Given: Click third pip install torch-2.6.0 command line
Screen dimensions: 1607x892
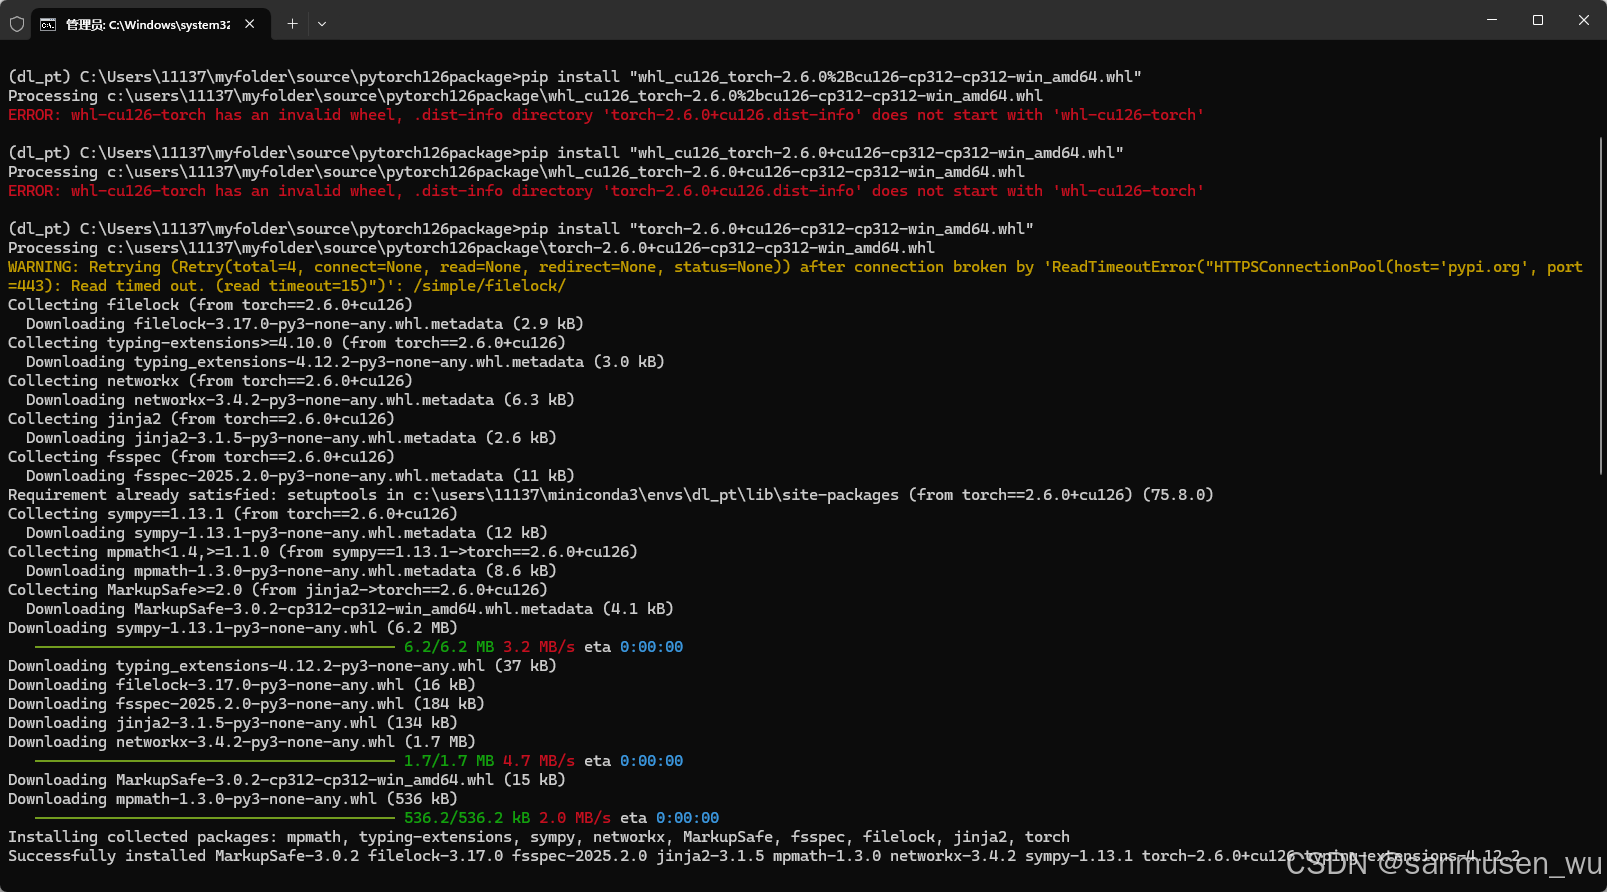Looking at the screenshot, I should (x=521, y=229).
